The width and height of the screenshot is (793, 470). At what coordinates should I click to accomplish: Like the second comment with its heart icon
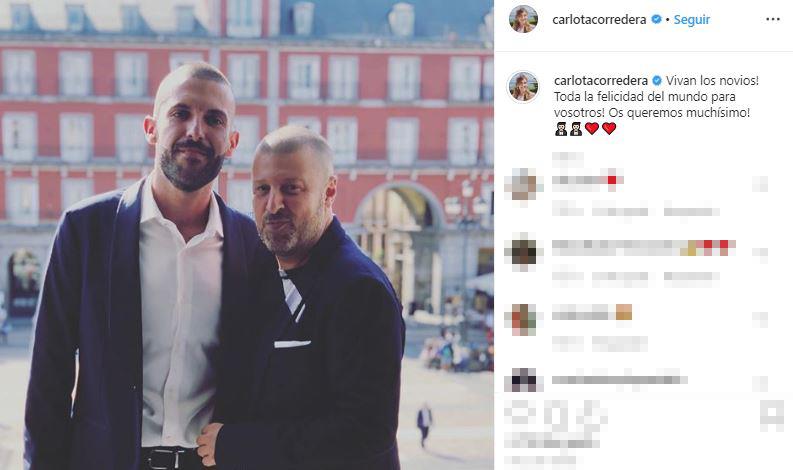coord(760,254)
